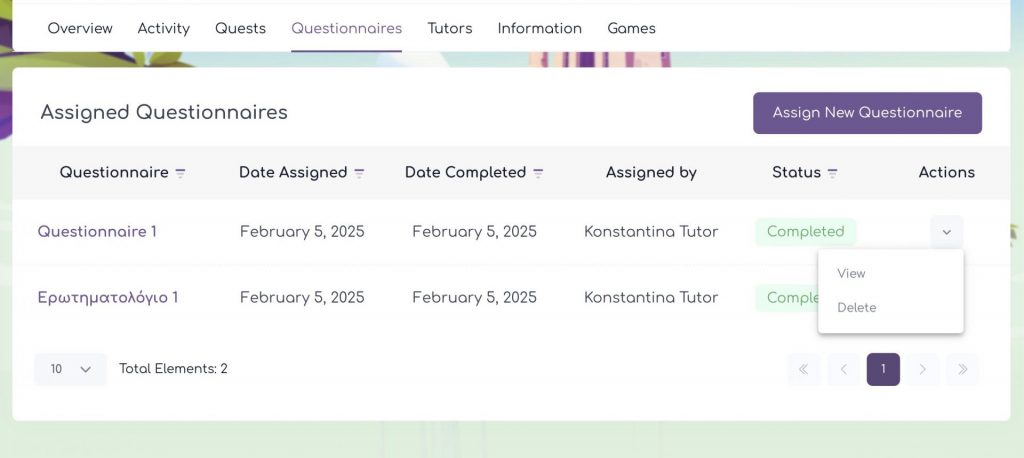Screen dimensions: 1024x458
Task: Click the Status column filter icon
Action: [x=832, y=173]
